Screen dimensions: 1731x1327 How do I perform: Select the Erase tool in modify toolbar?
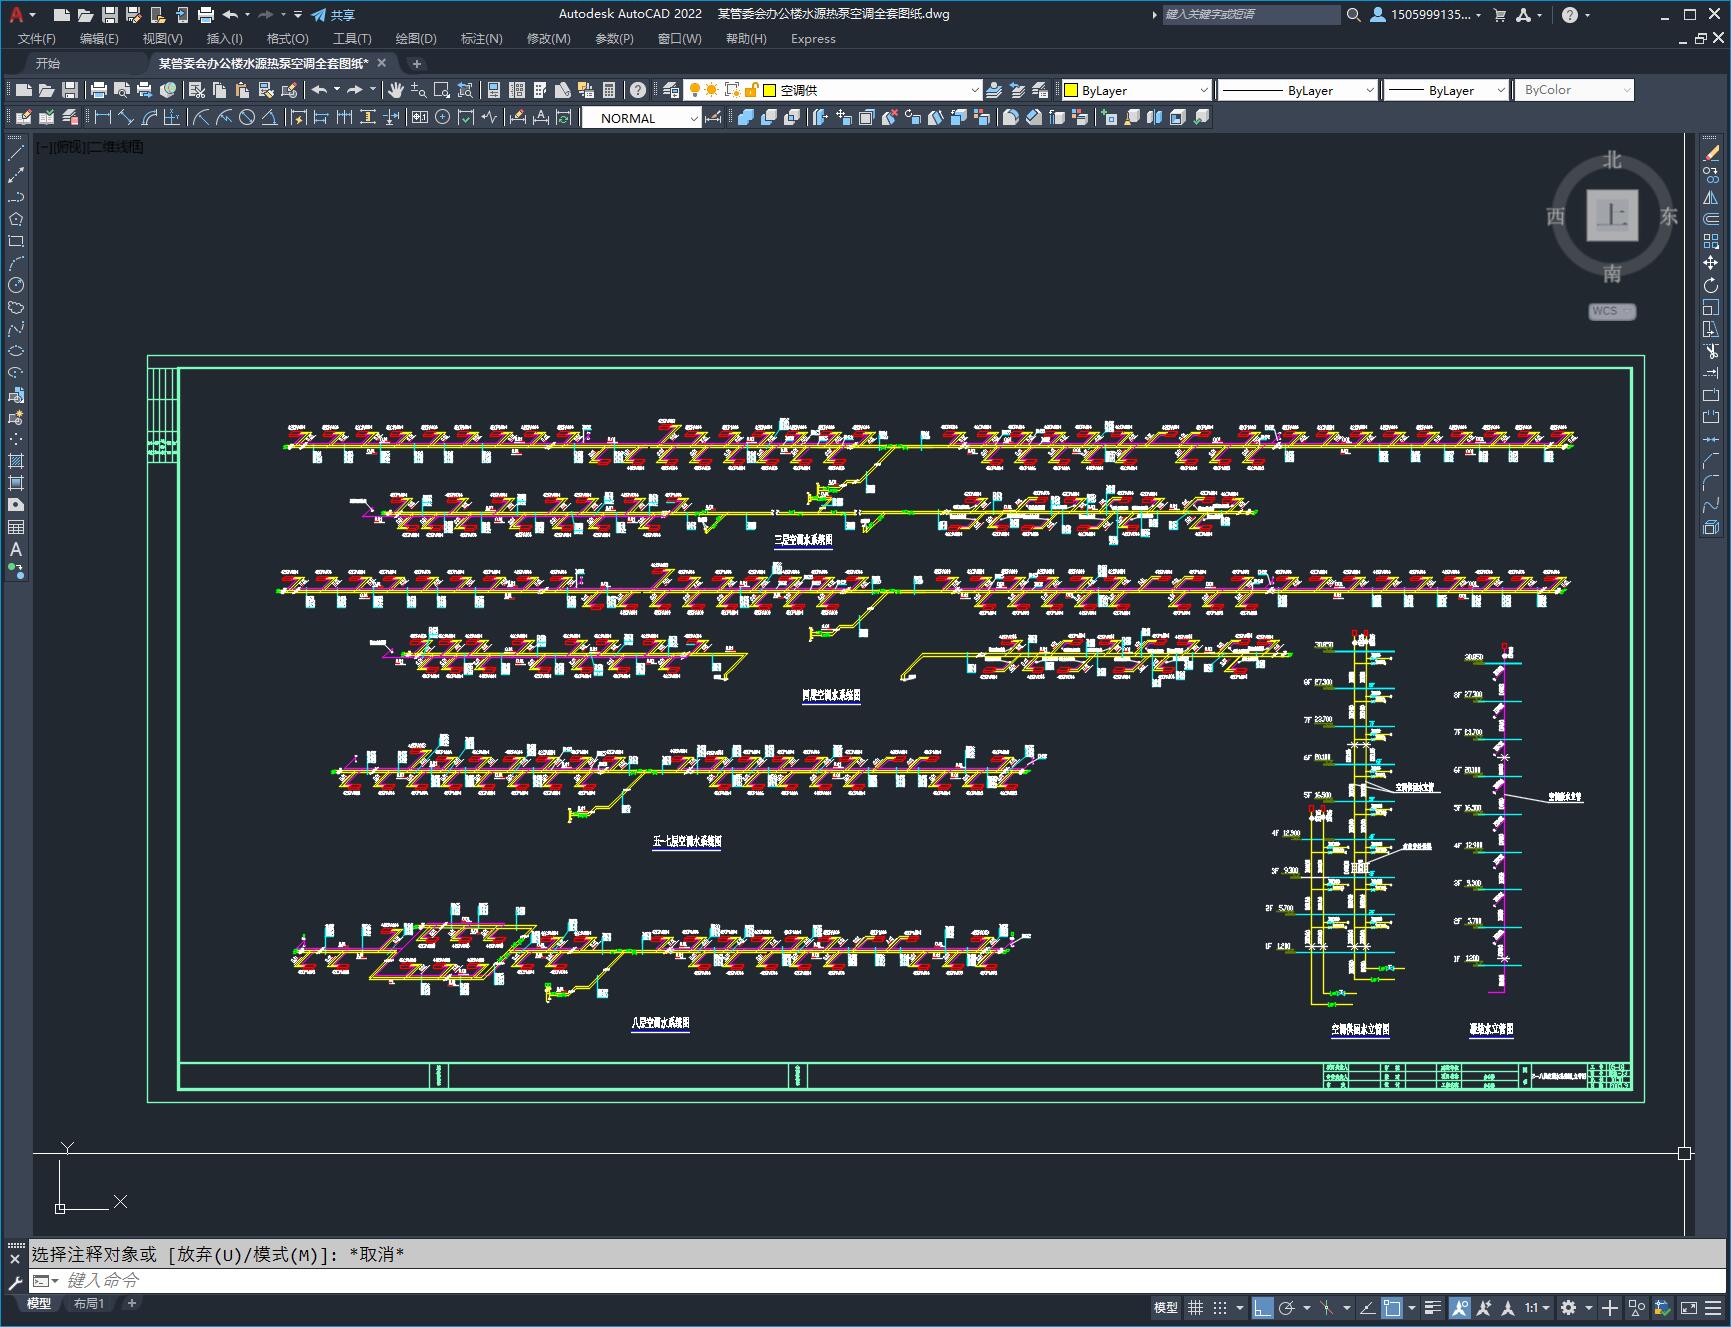pyautogui.click(x=1711, y=153)
